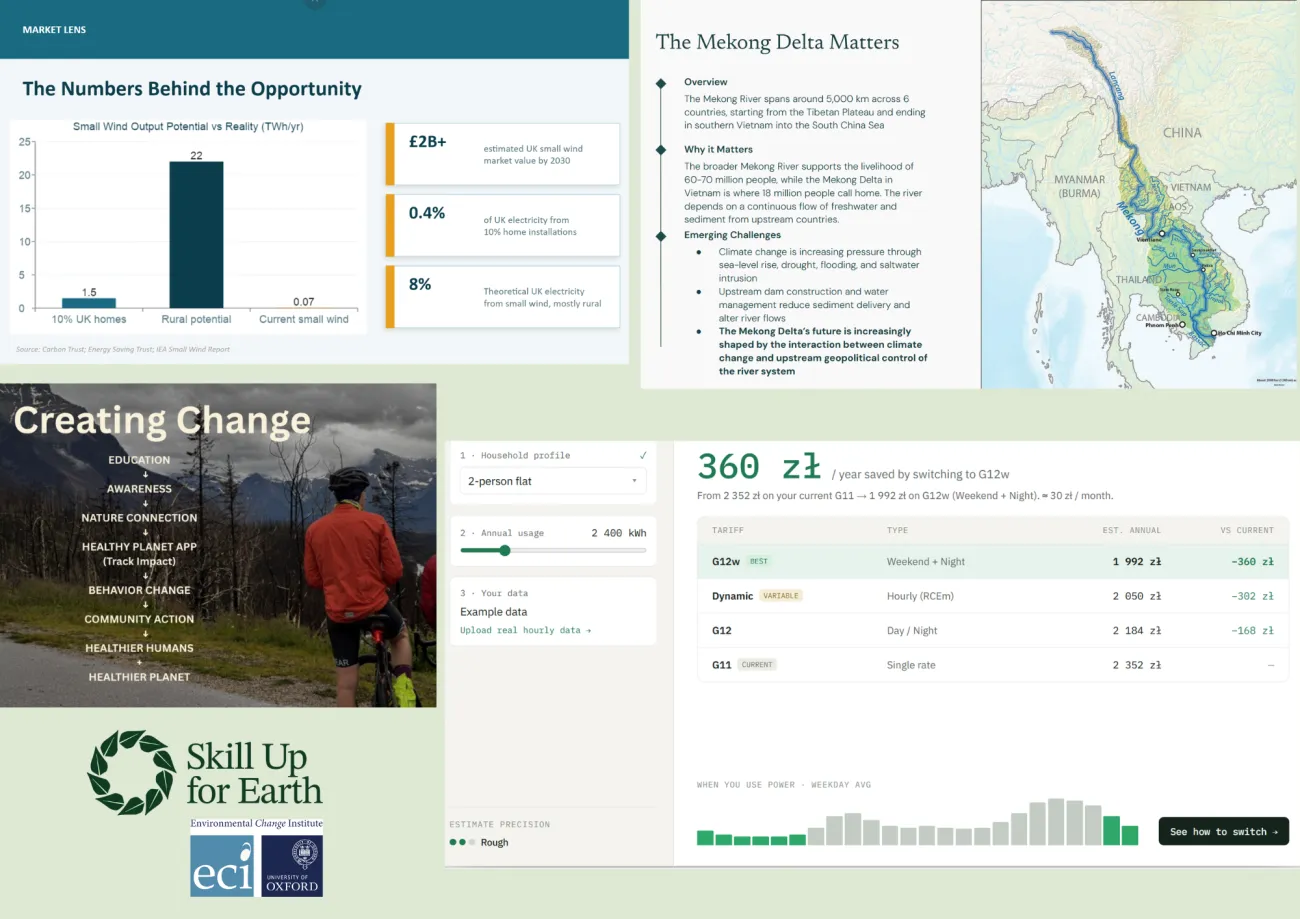Click the '−302 zł' savings value
The width and height of the screenshot is (1300, 919).
pyautogui.click(x=1253, y=595)
